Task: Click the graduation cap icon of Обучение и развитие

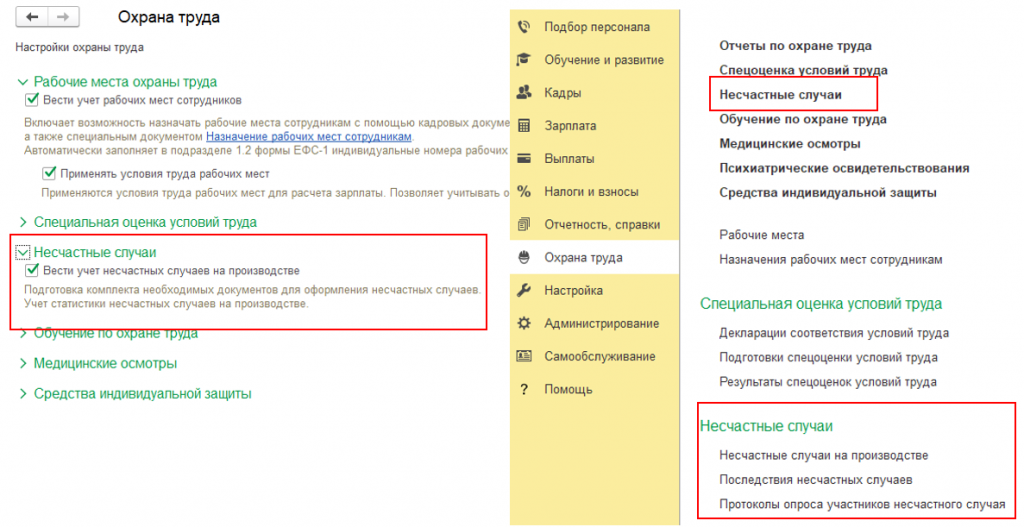Action: (x=524, y=59)
